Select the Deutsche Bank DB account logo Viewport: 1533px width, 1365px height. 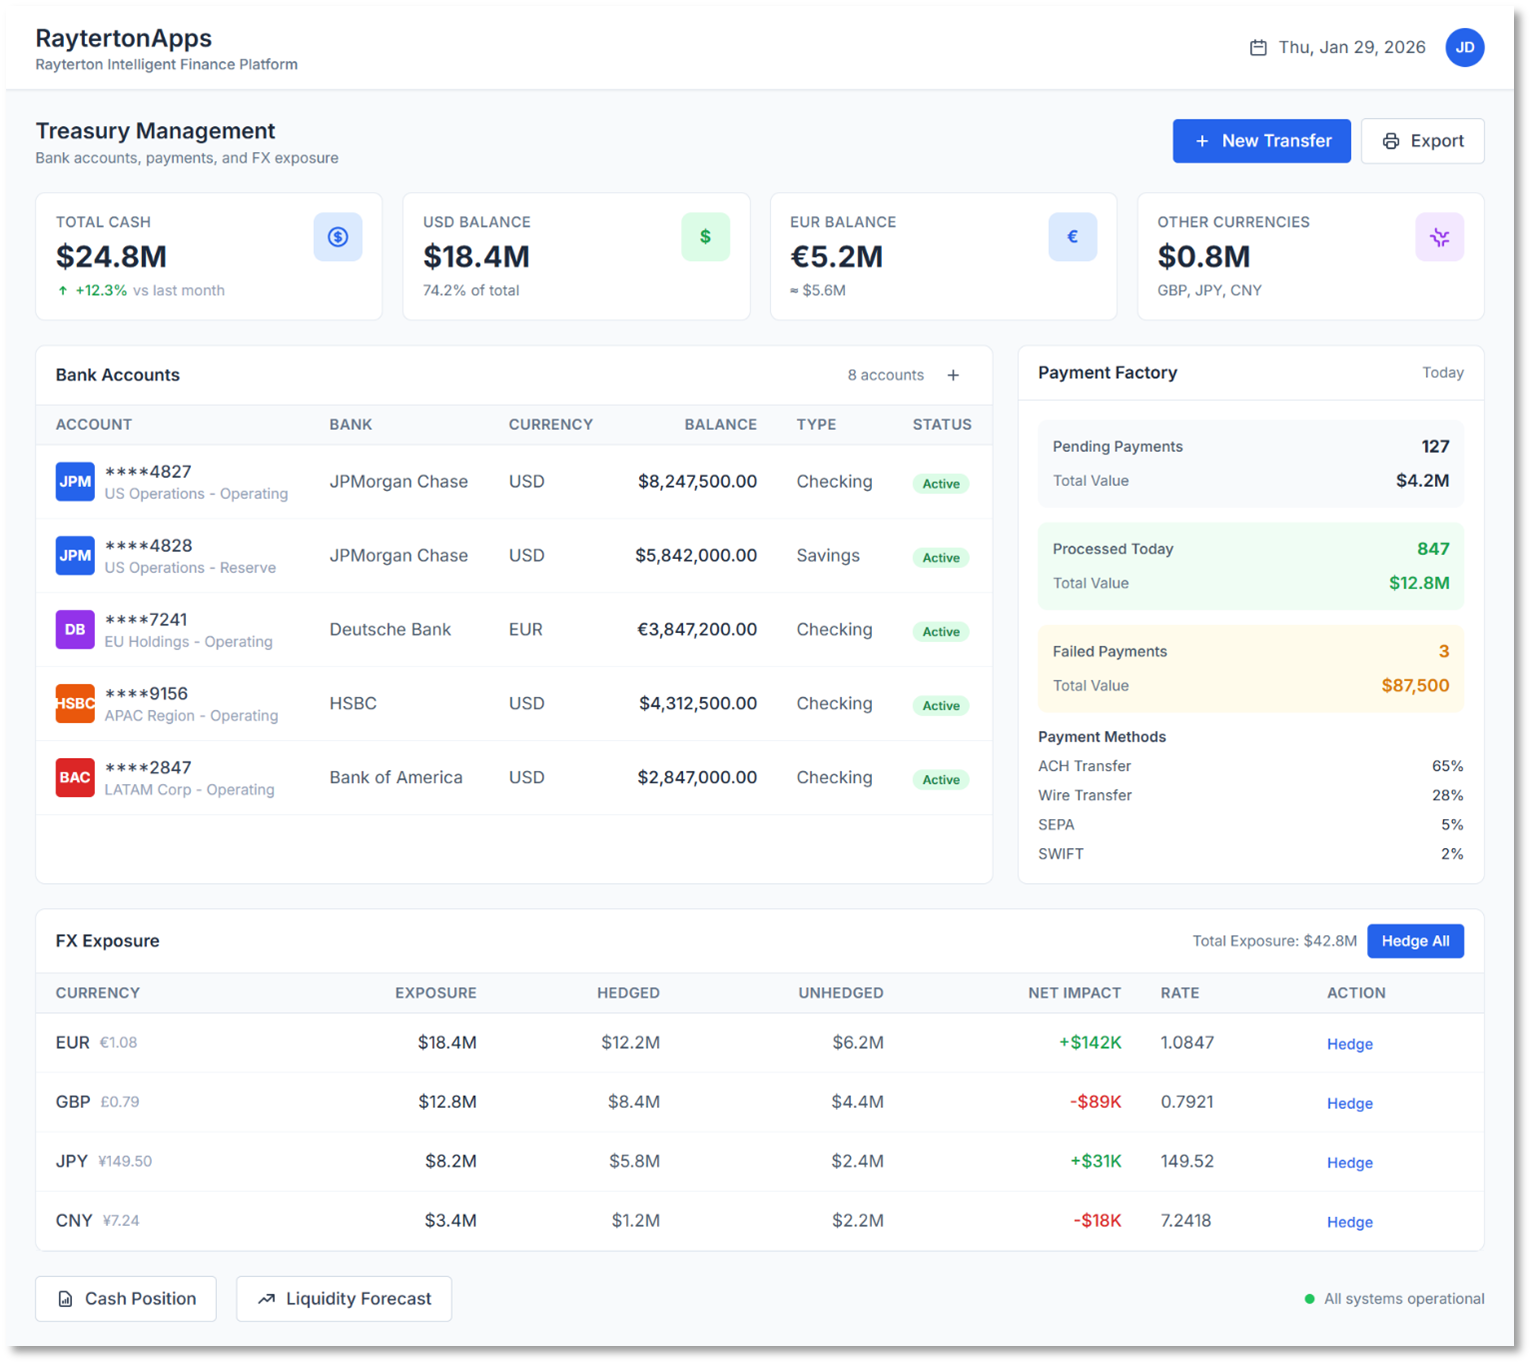point(75,630)
